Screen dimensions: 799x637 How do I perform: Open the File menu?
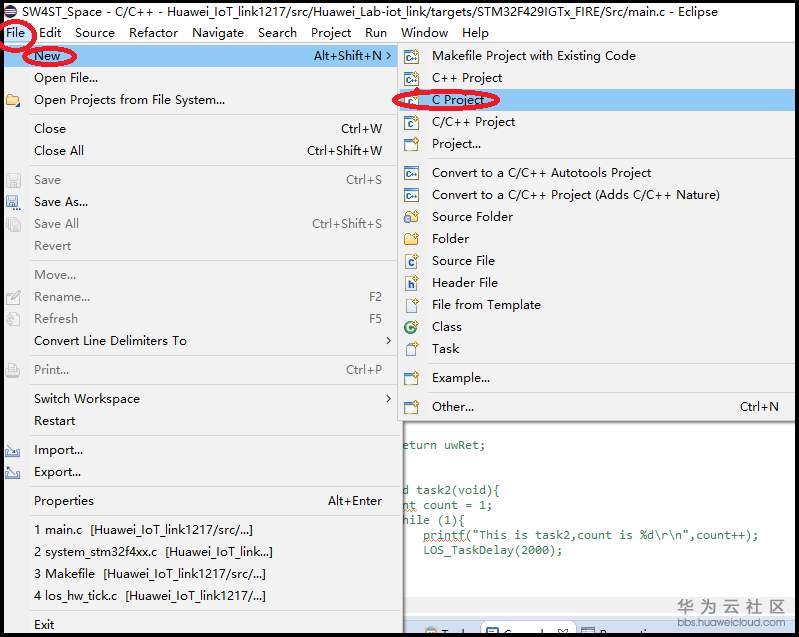15,33
